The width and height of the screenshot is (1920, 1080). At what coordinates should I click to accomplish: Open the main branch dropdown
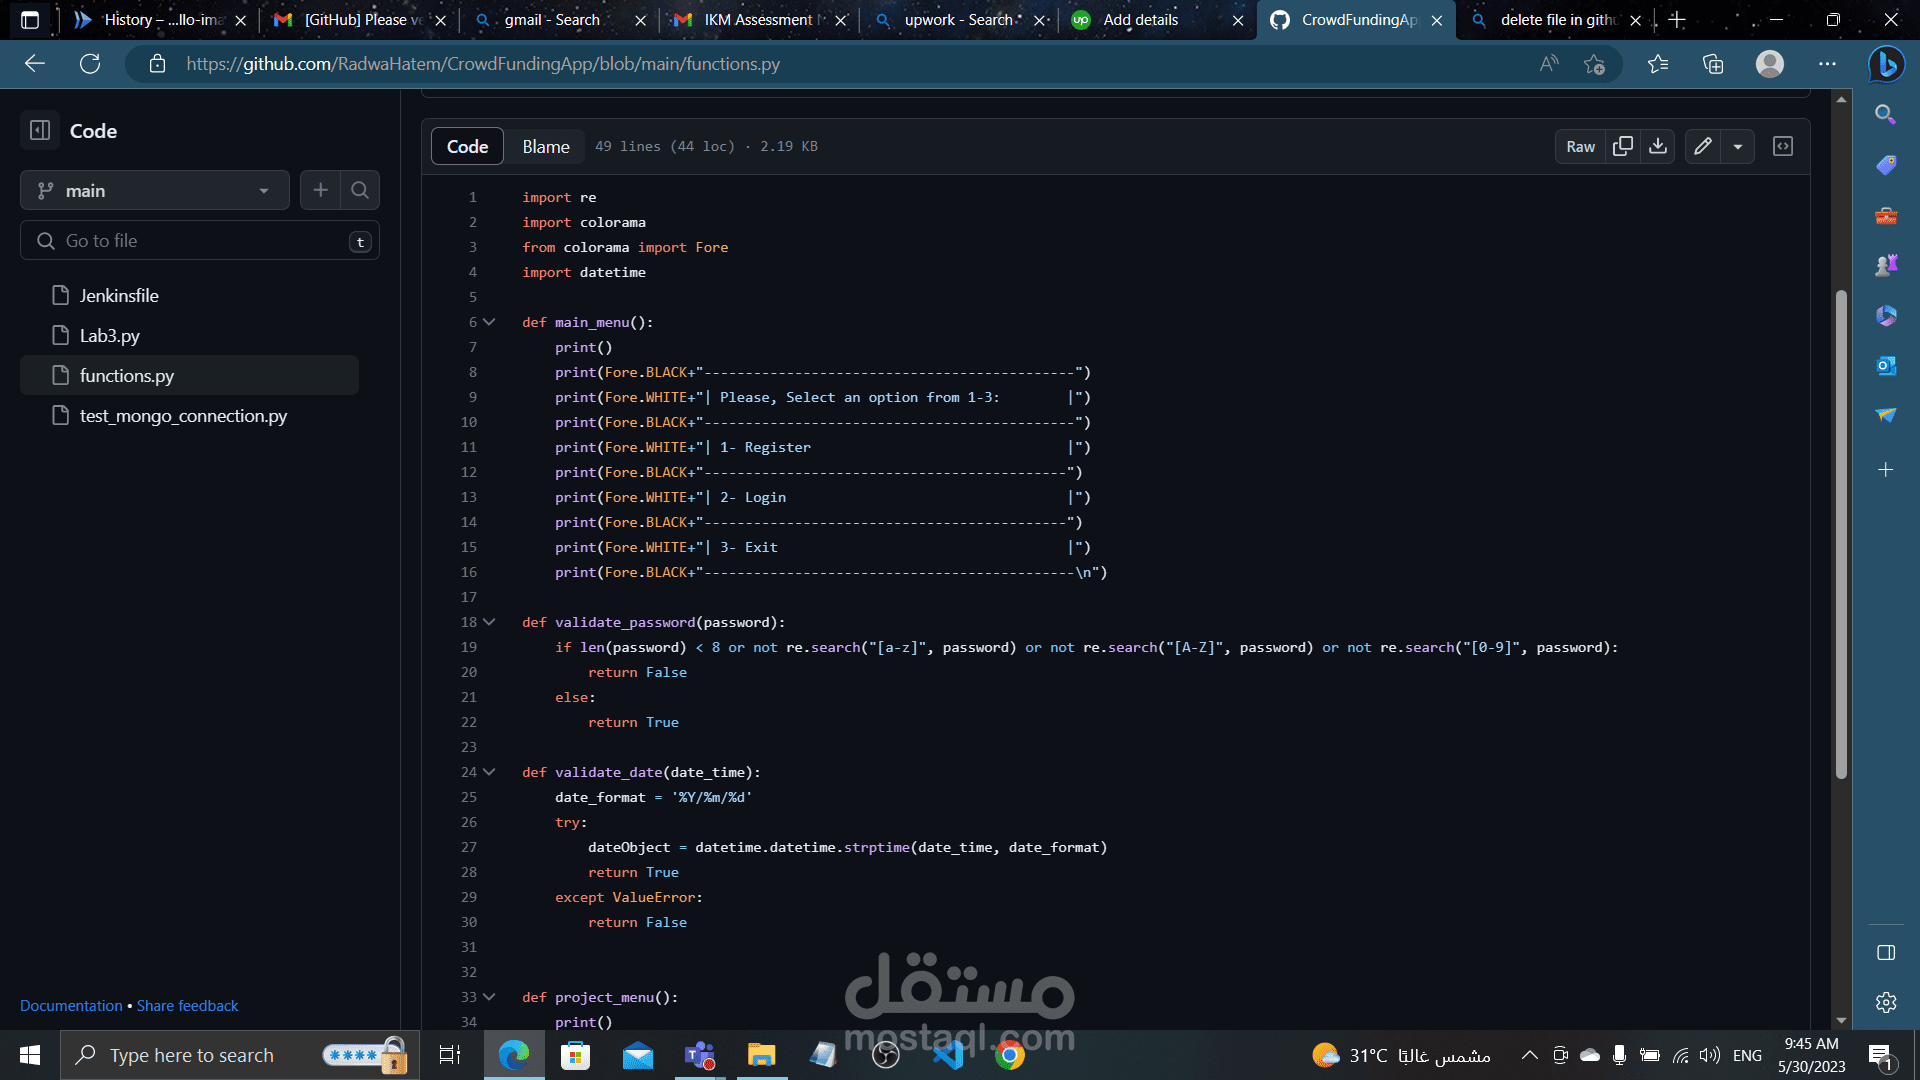pos(155,190)
